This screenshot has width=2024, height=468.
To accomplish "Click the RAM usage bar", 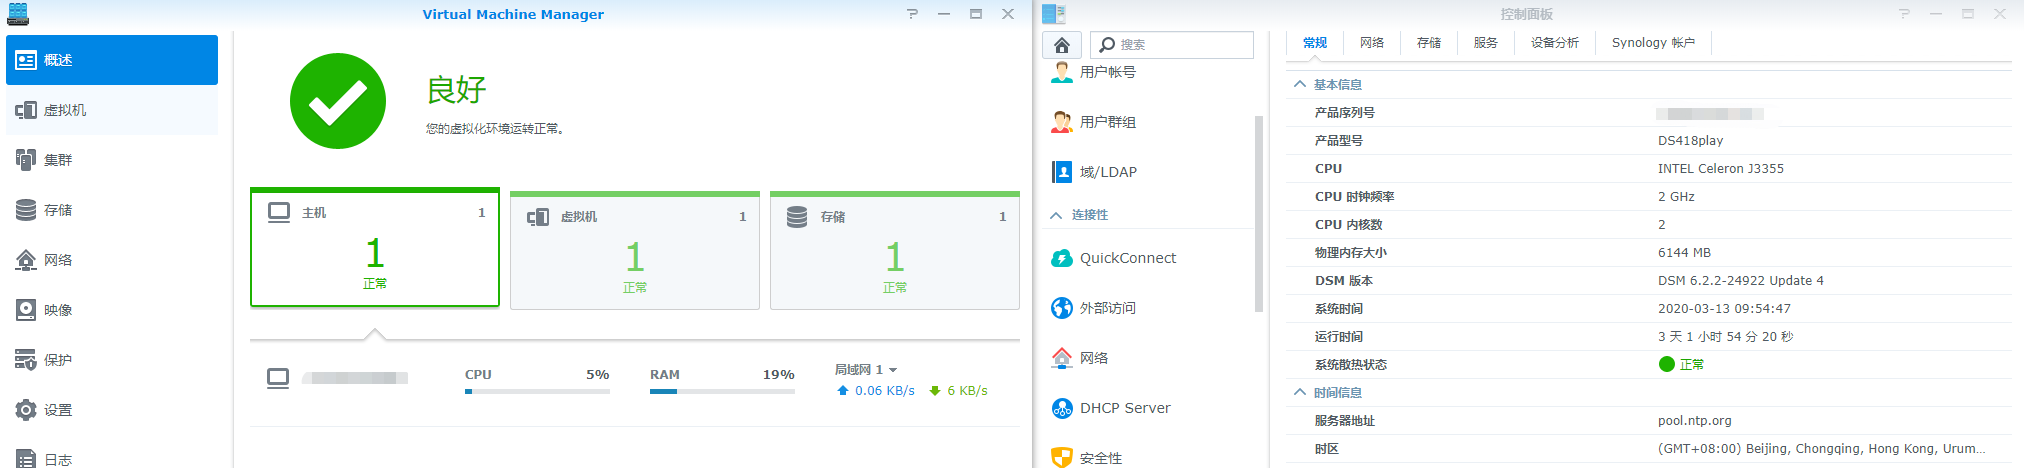I will pos(722,391).
